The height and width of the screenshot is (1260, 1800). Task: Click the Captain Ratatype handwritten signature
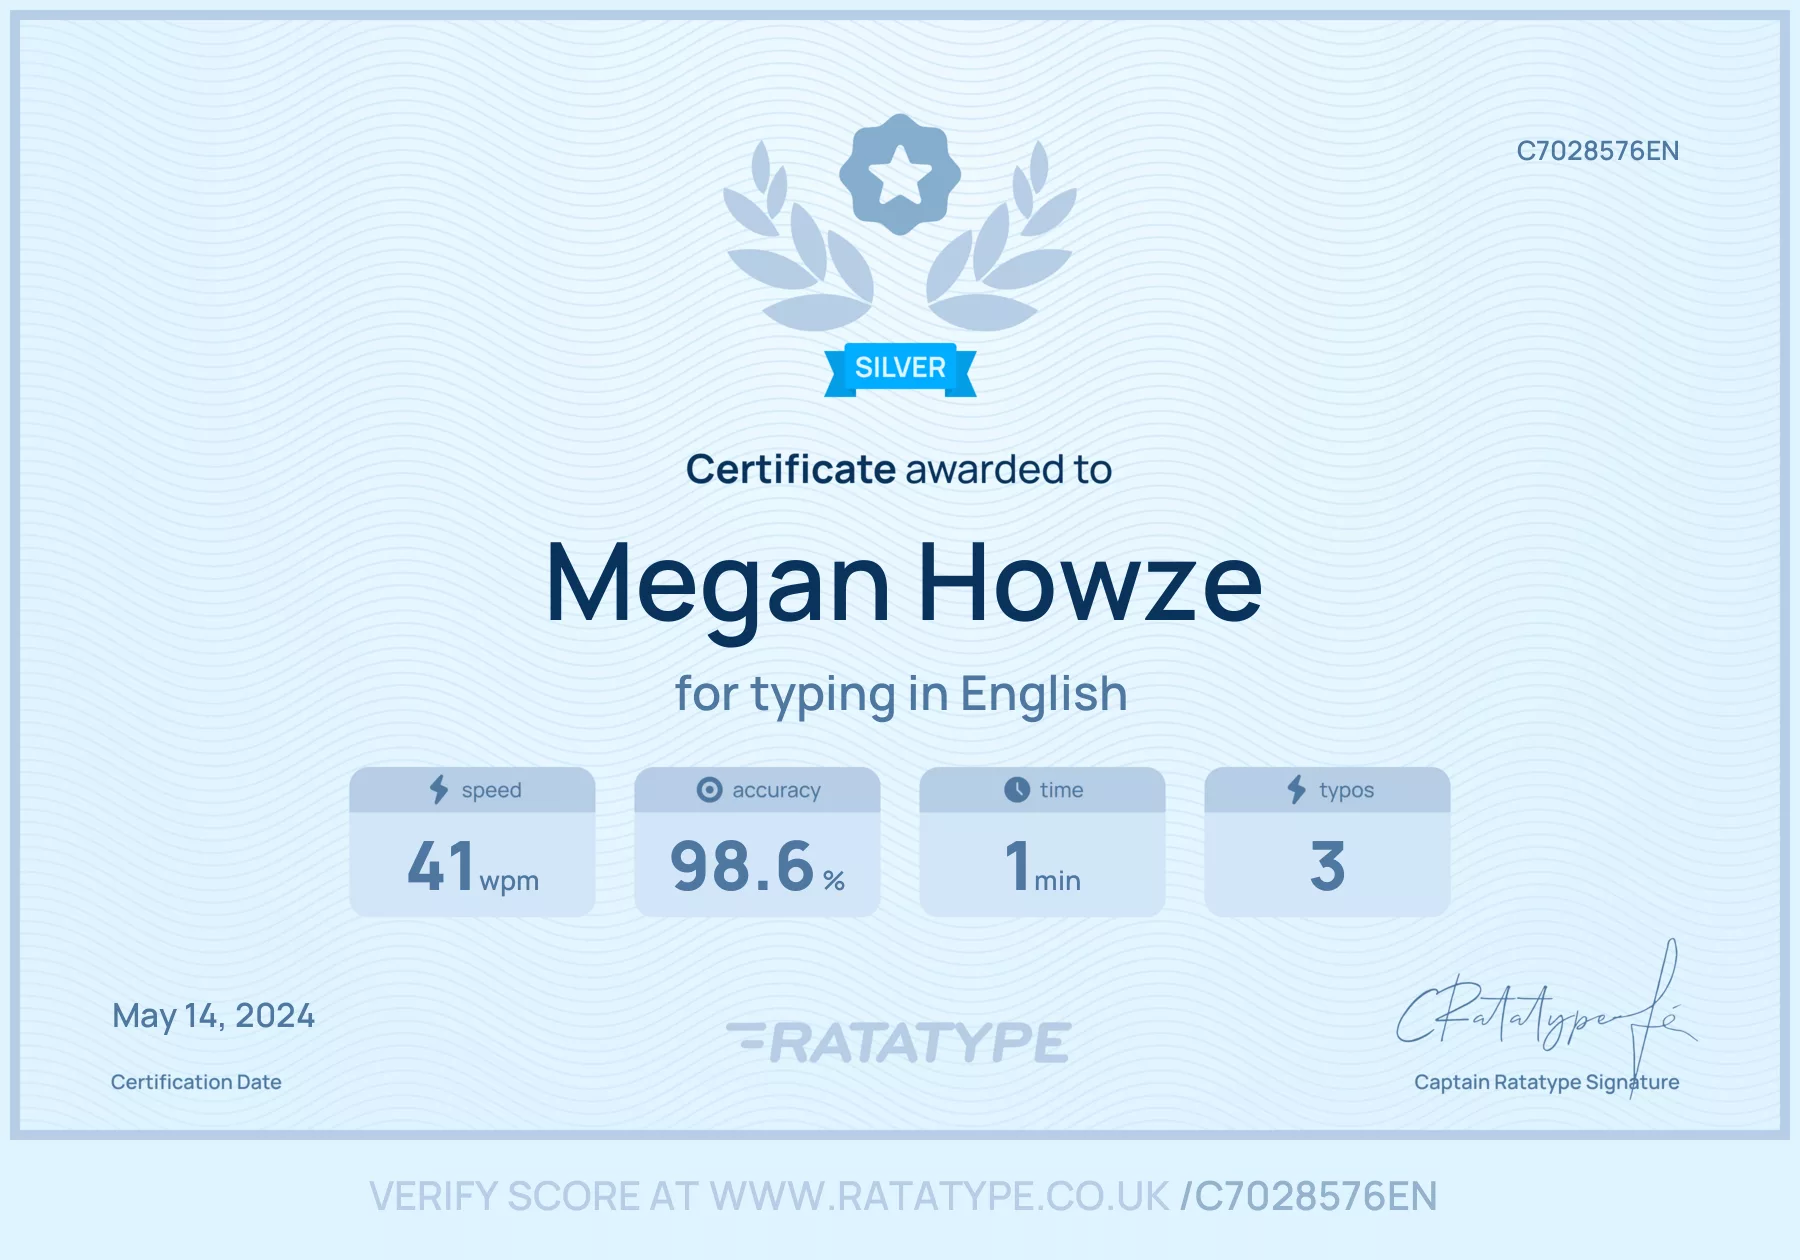point(1546,1018)
